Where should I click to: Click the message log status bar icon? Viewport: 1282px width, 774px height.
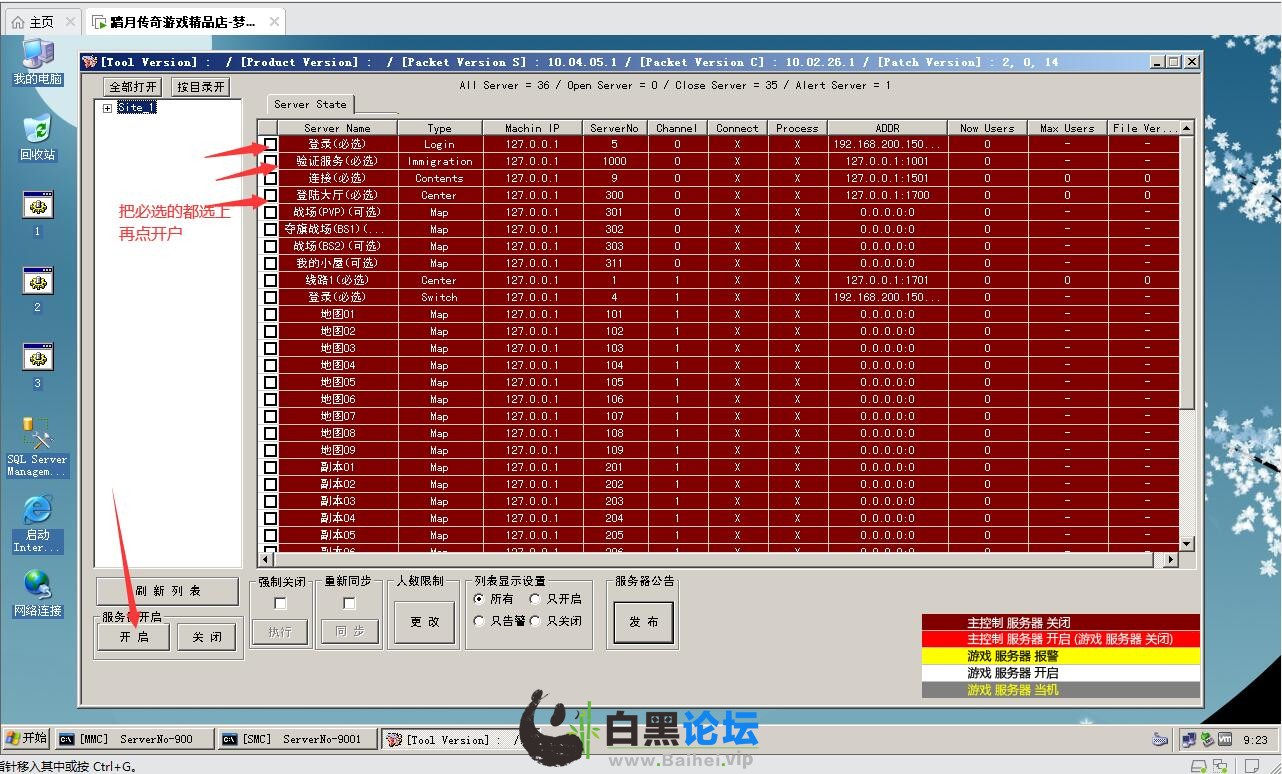[1252, 766]
